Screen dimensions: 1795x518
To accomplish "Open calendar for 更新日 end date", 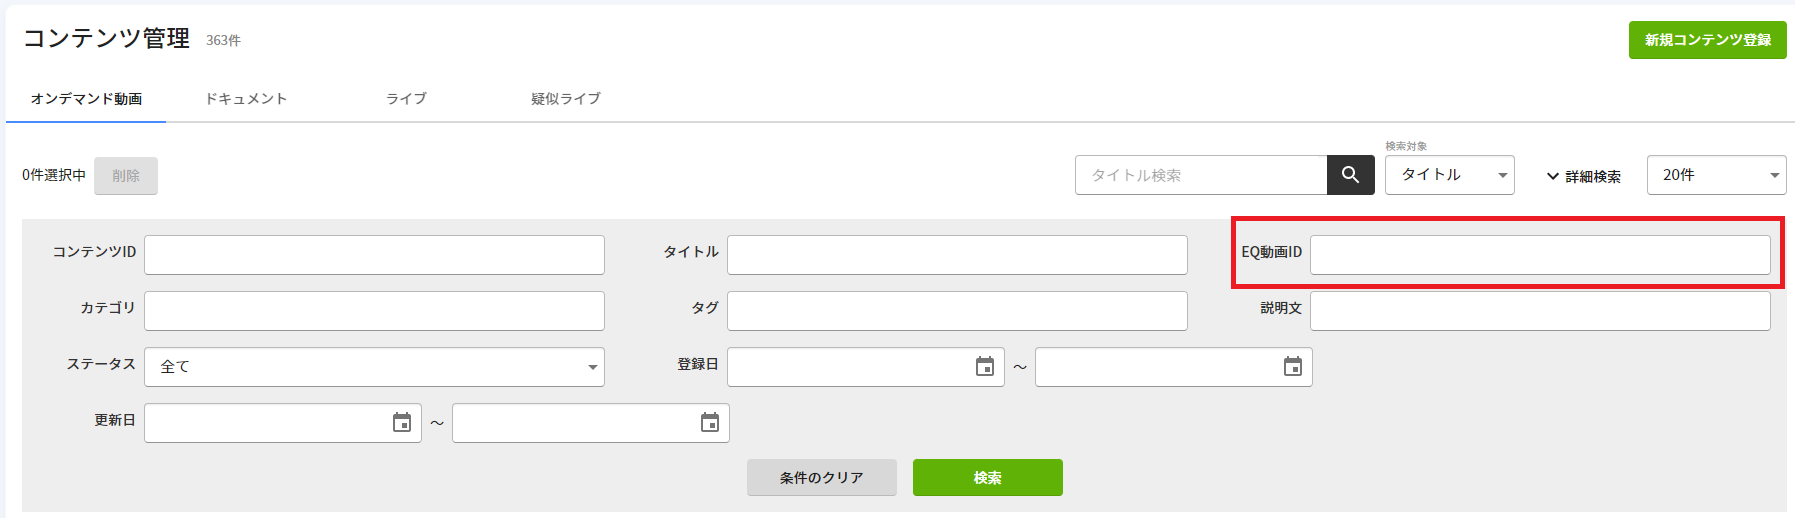I will point(710,423).
